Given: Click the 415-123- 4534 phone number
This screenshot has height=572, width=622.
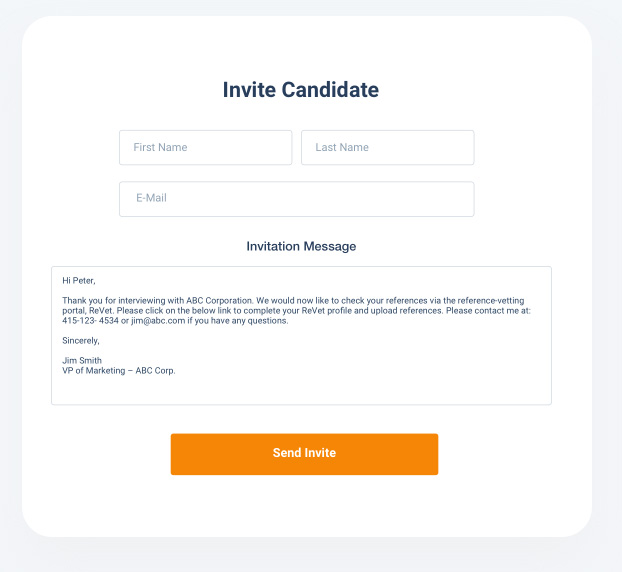Looking at the screenshot, I should coord(90,321).
